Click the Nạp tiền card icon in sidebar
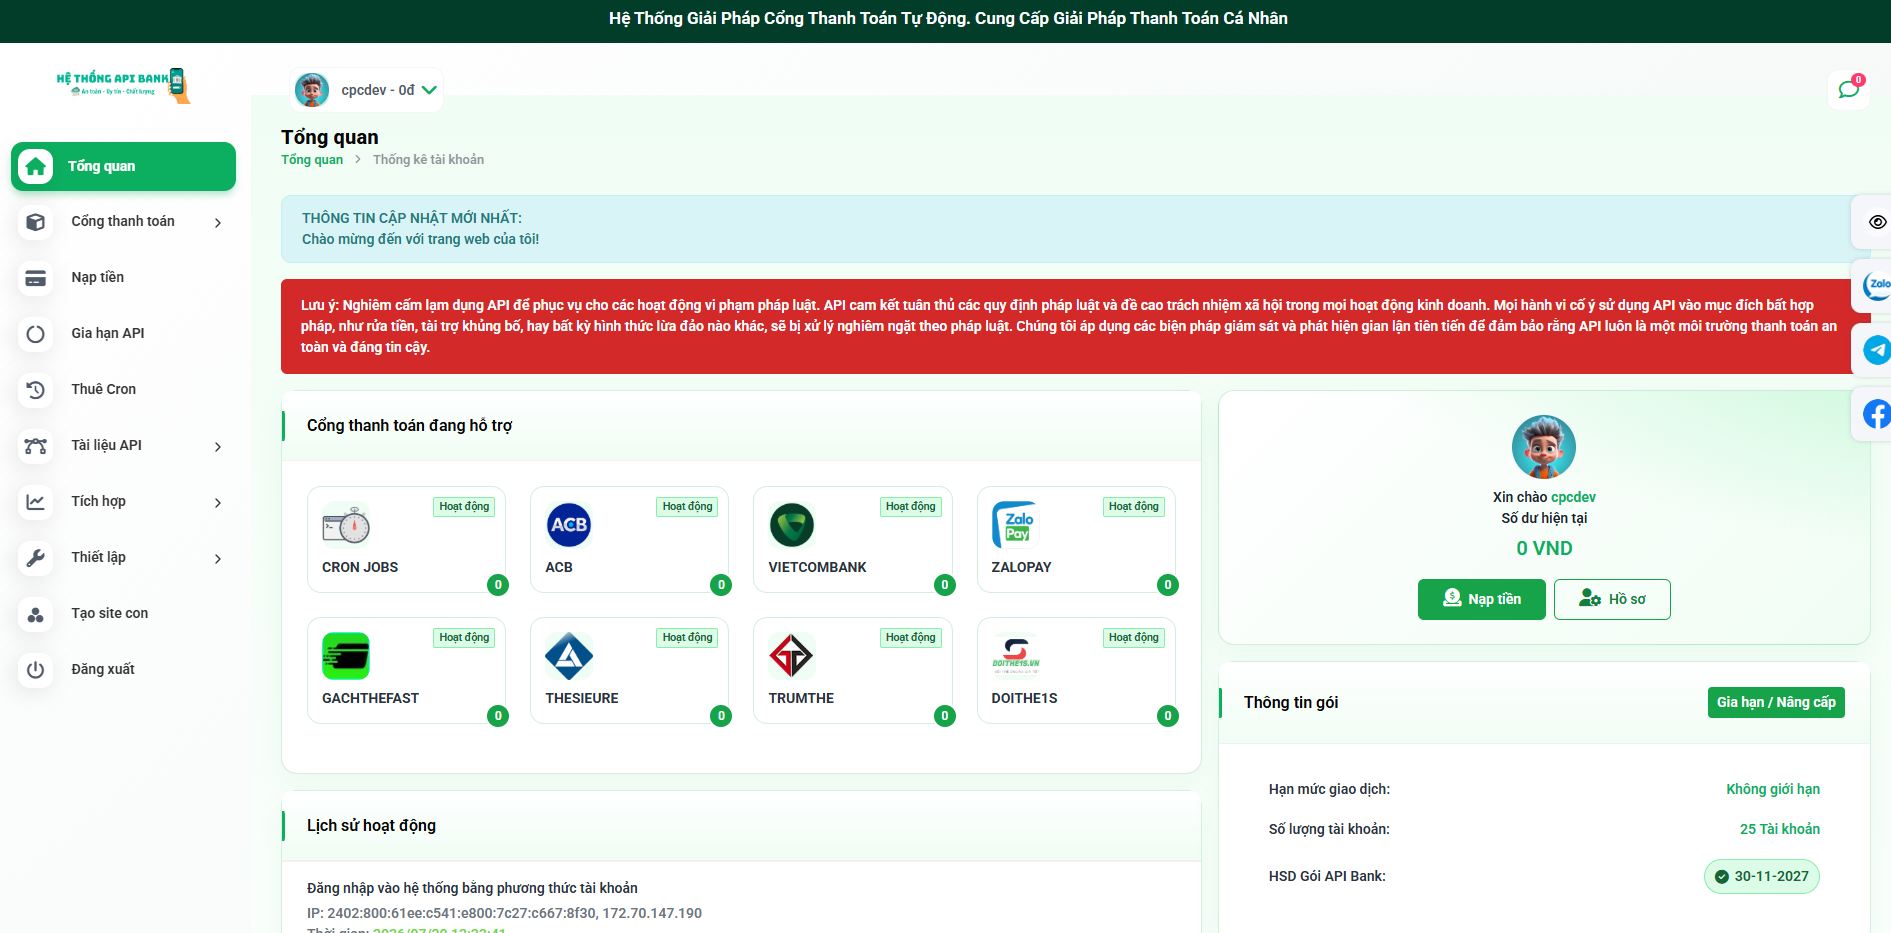Image resolution: width=1891 pixels, height=933 pixels. (36, 278)
